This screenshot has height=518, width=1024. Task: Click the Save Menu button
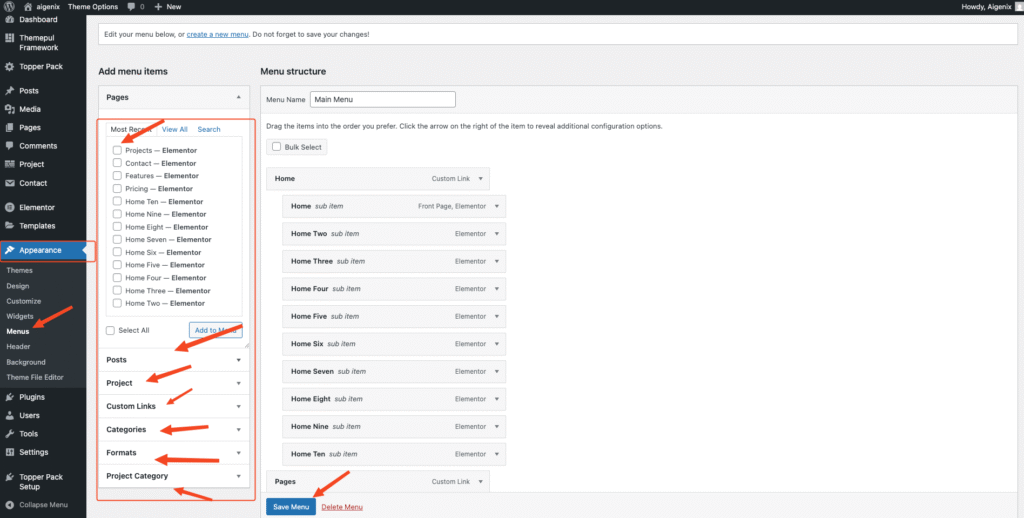pos(290,507)
